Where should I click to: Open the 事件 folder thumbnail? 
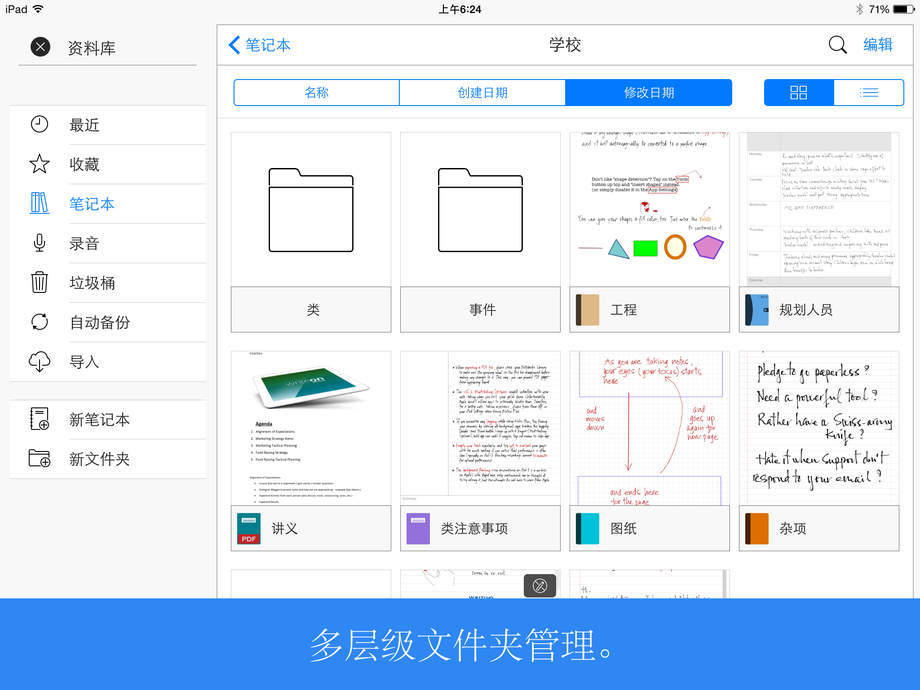click(x=480, y=209)
